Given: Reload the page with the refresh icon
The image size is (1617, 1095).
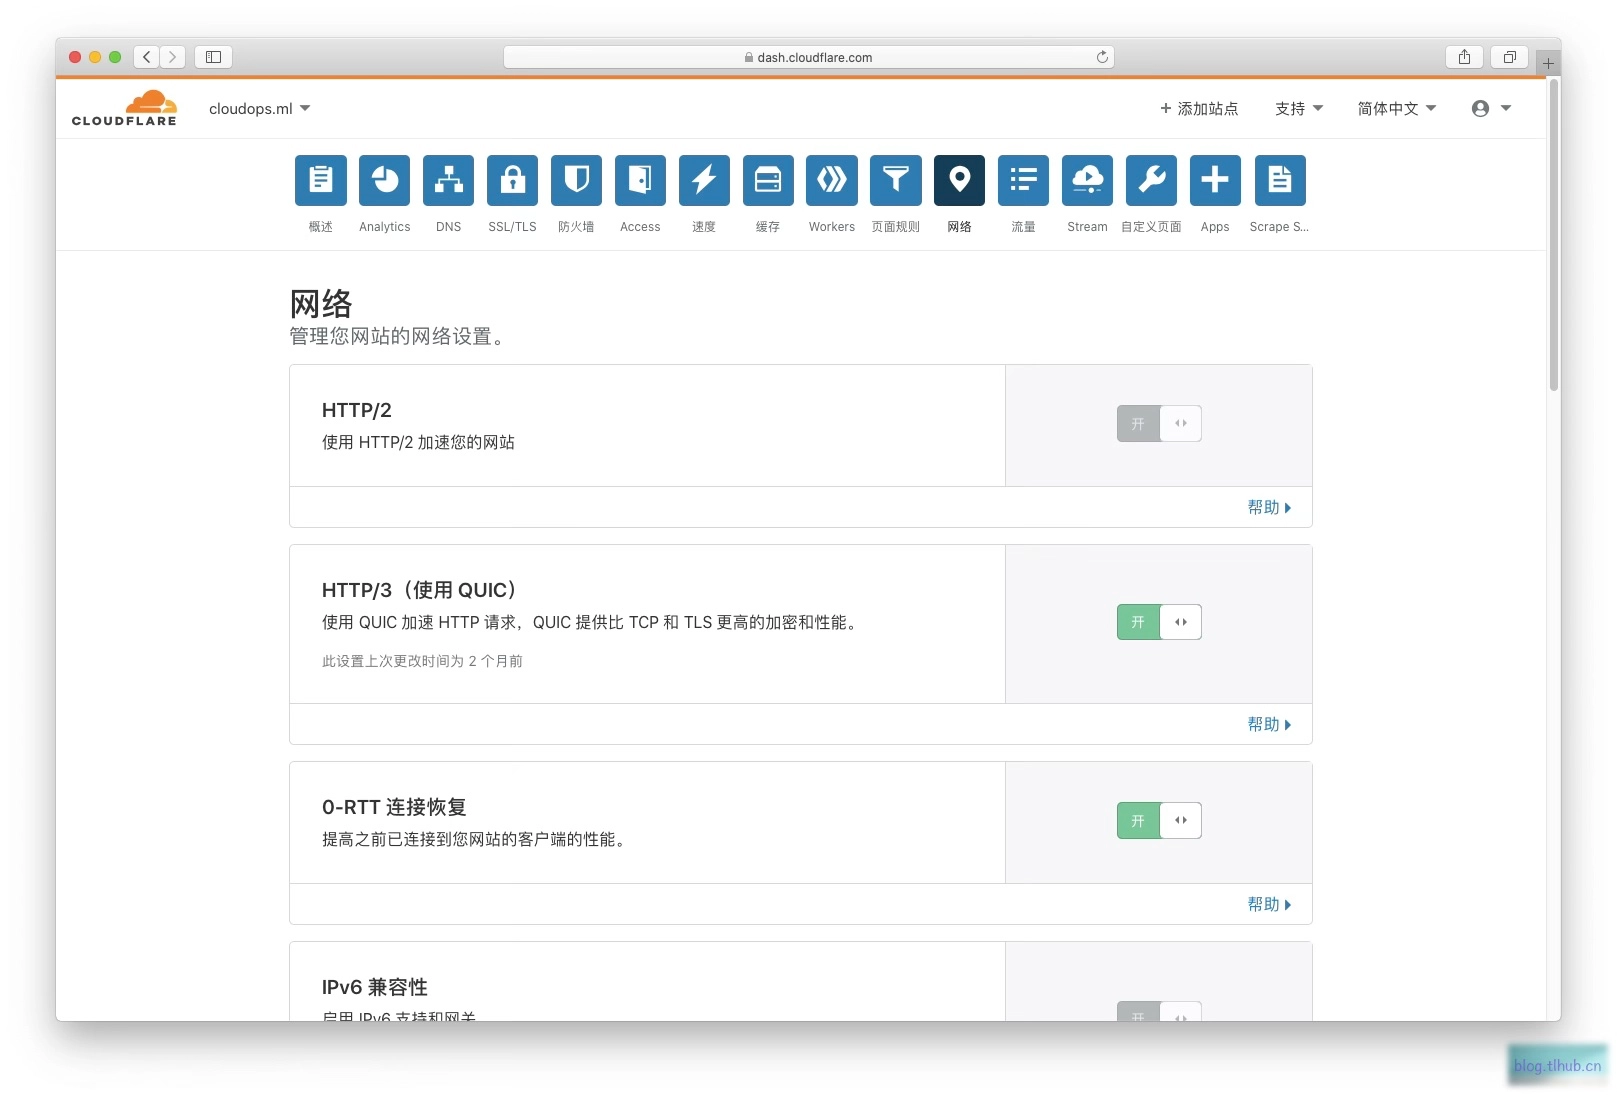Looking at the screenshot, I should 1102,57.
